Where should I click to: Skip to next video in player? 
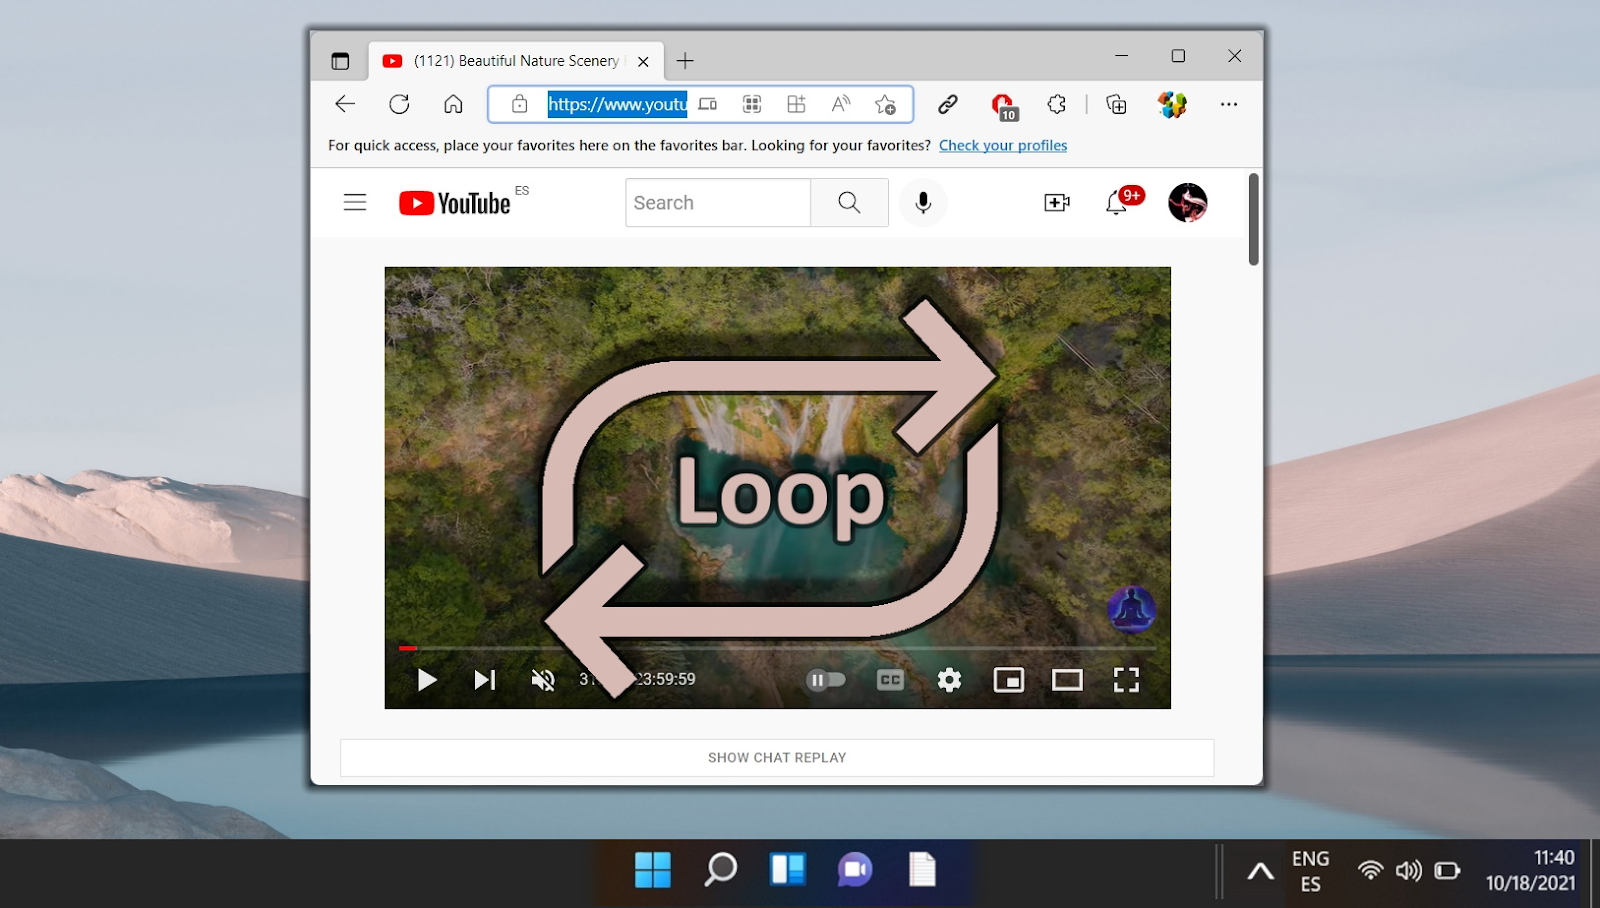click(485, 680)
